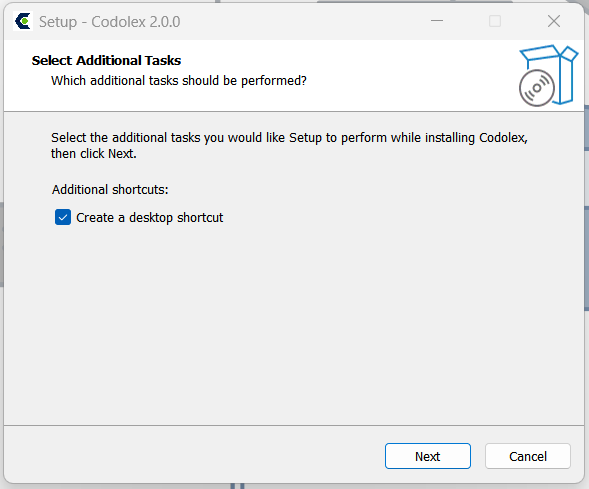Minimize the Codolex Setup window

pos(436,21)
